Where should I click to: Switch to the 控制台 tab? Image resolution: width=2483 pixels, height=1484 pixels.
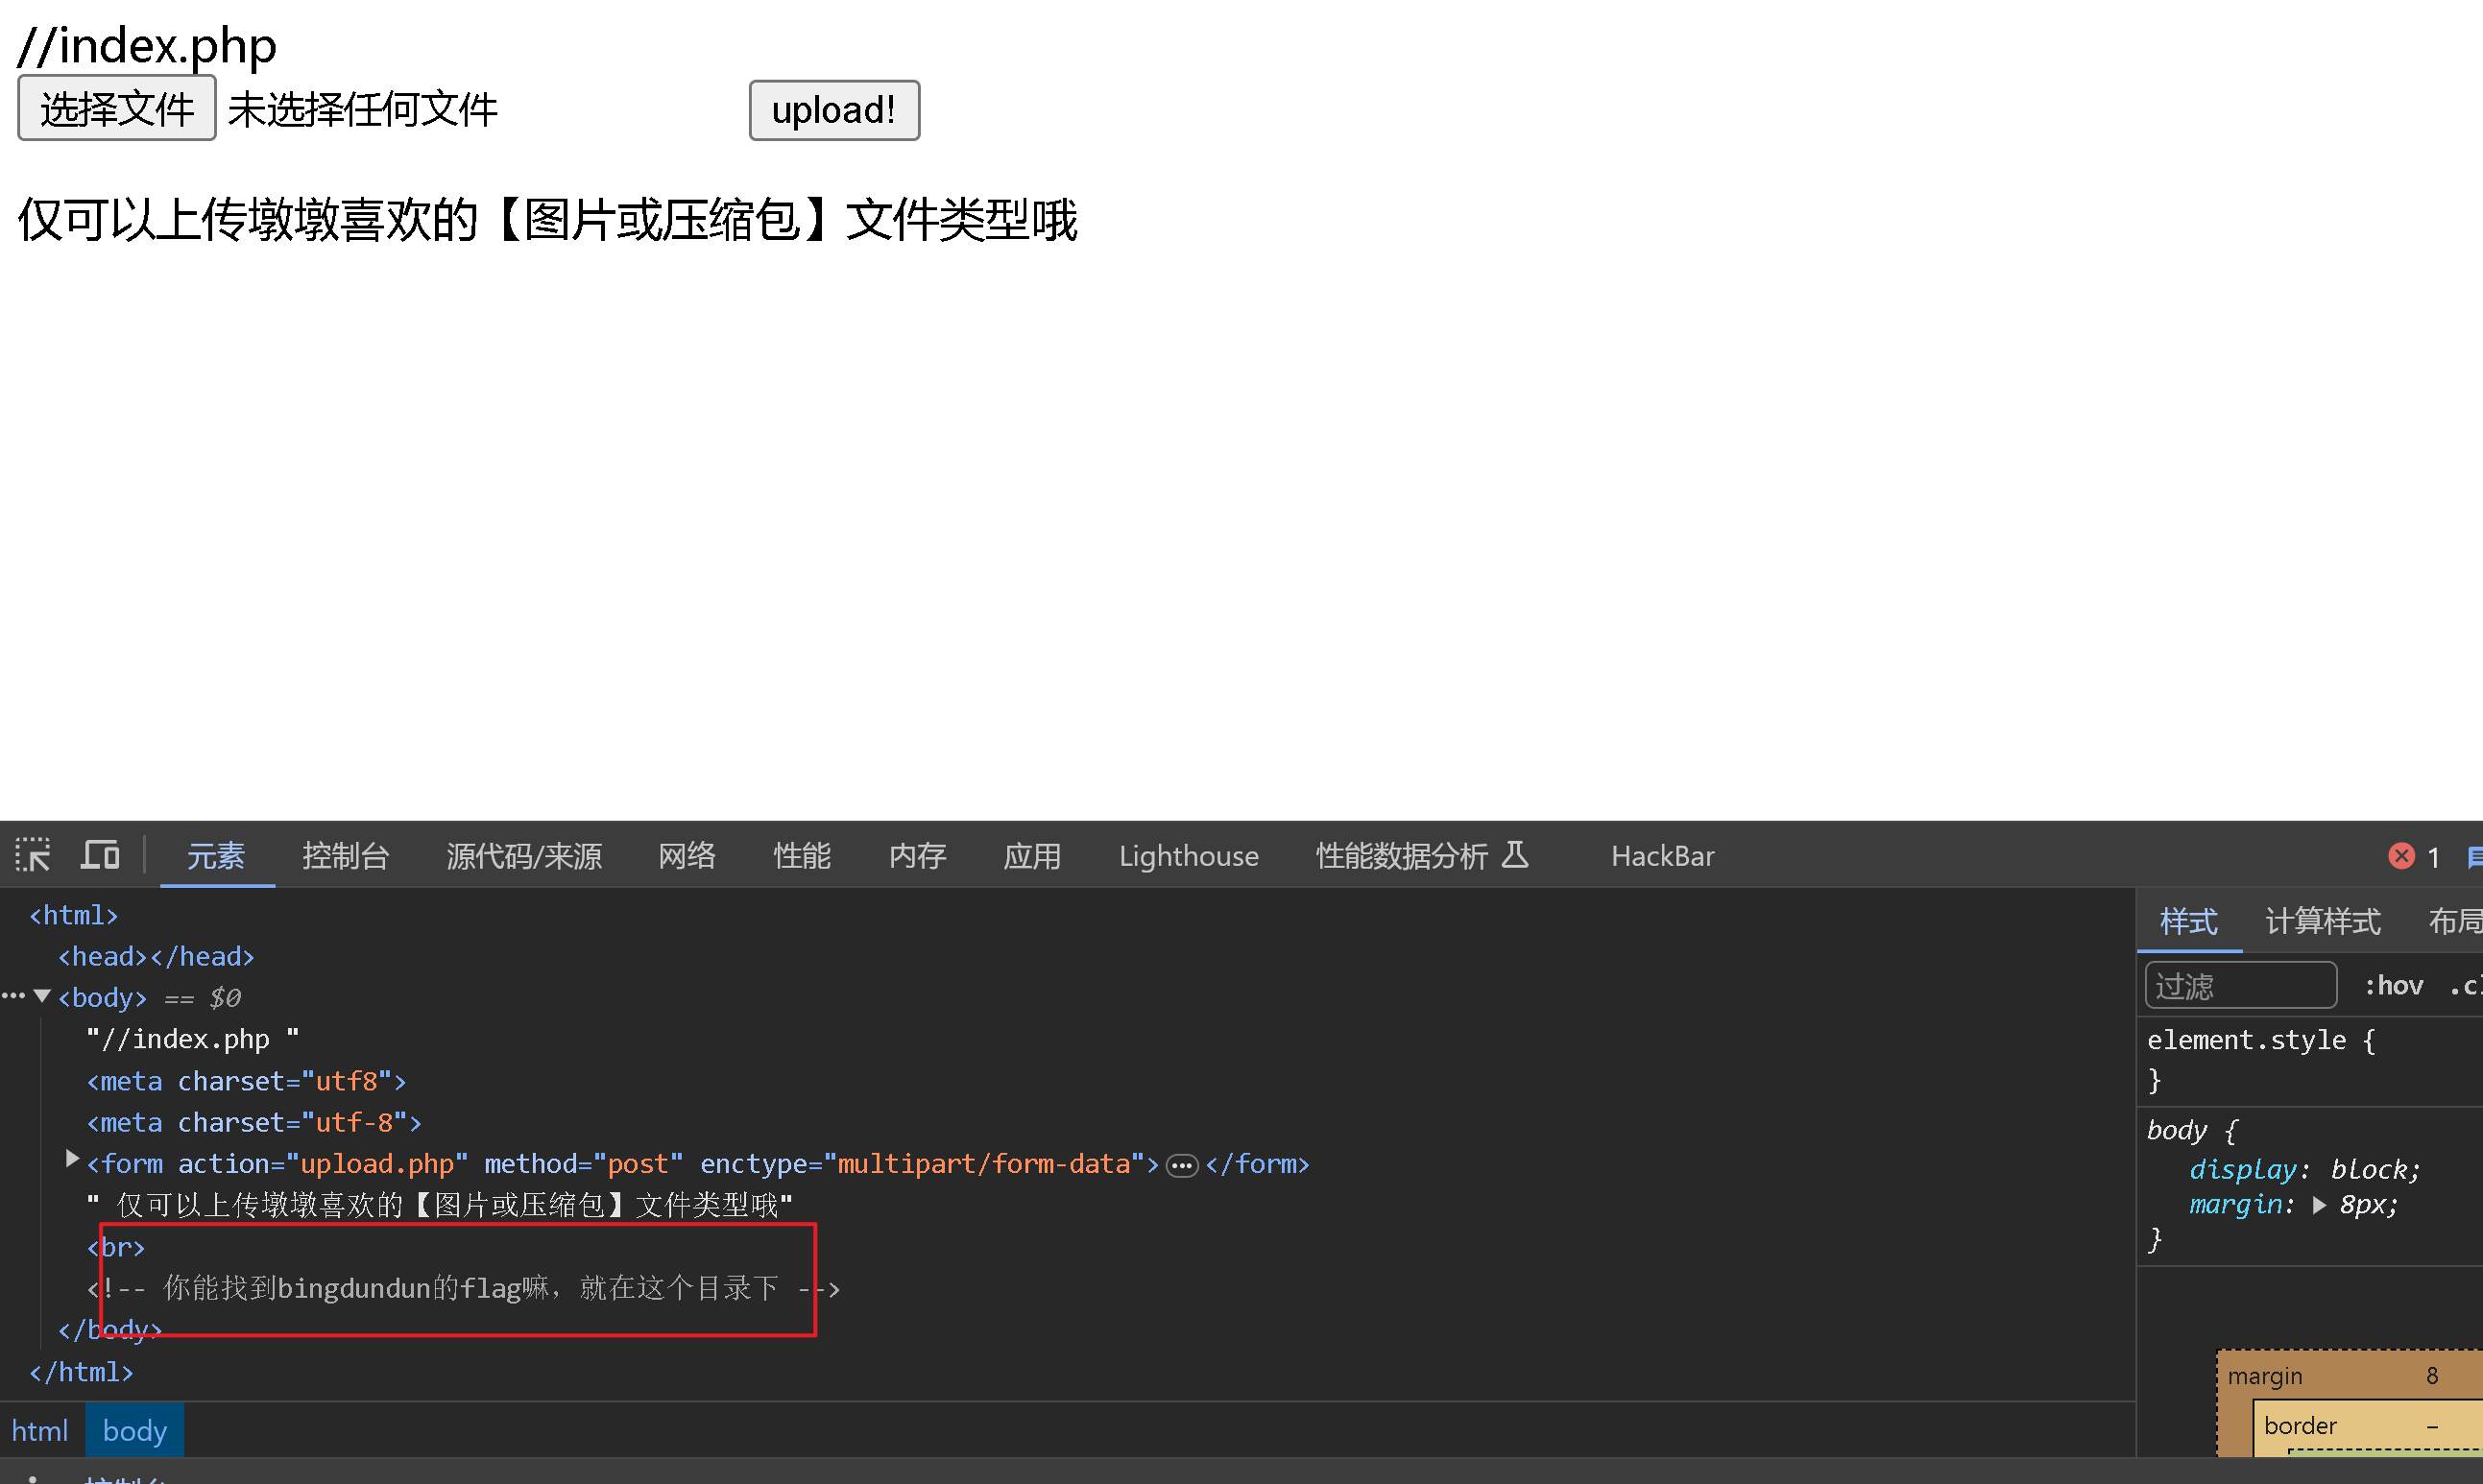point(345,856)
